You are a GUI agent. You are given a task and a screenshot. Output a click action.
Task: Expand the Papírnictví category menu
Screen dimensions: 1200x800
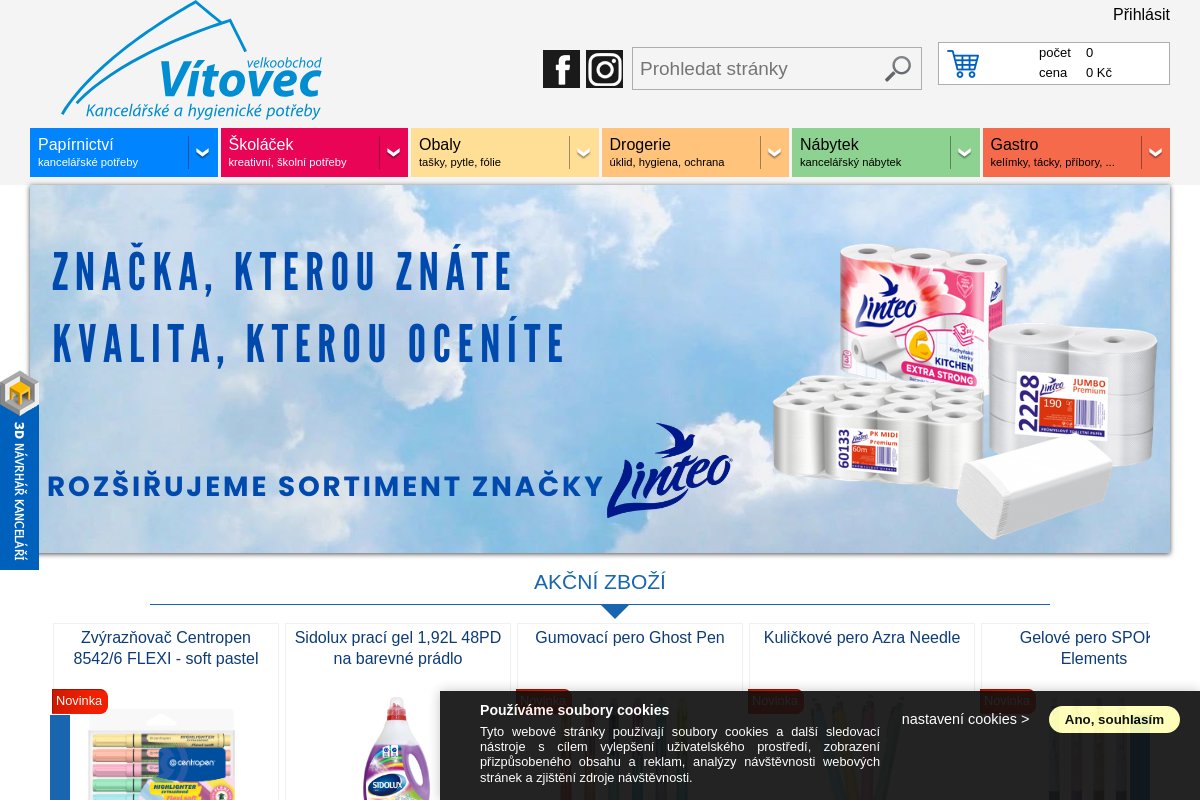(x=203, y=152)
